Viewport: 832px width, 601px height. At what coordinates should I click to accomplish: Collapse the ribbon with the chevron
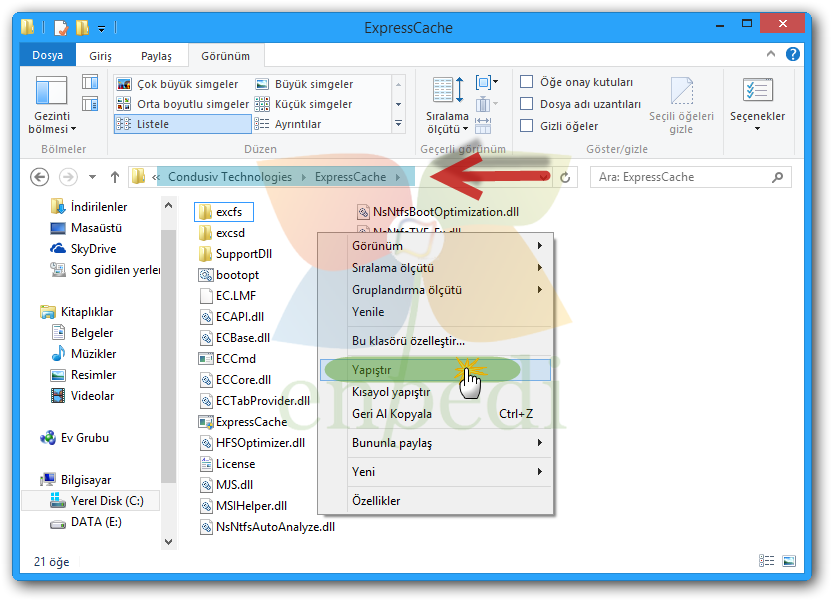pyautogui.click(x=771, y=54)
